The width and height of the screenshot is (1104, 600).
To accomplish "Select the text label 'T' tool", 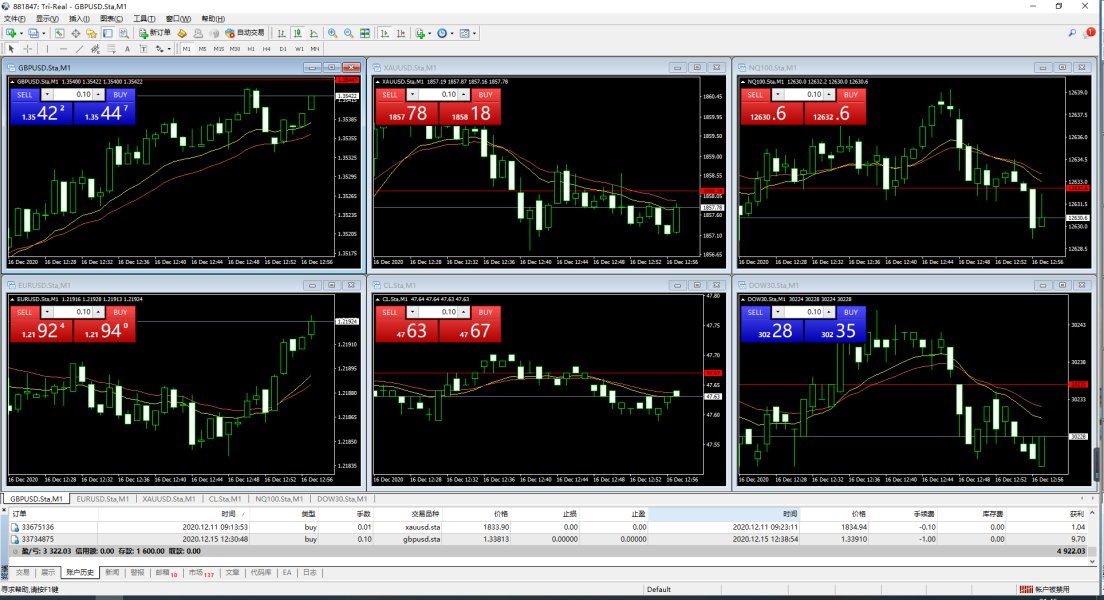I will pyautogui.click(x=143, y=49).
